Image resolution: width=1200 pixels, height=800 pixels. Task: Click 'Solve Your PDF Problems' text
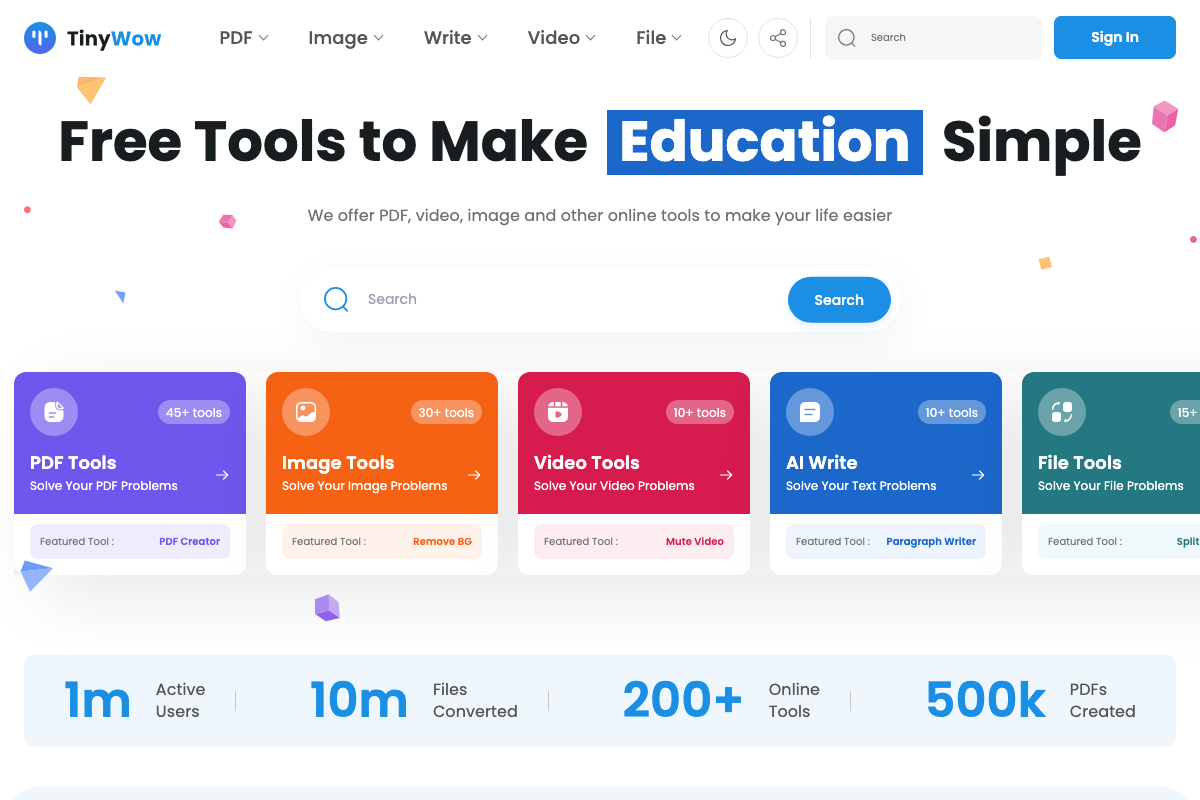[x=104, y=486]
